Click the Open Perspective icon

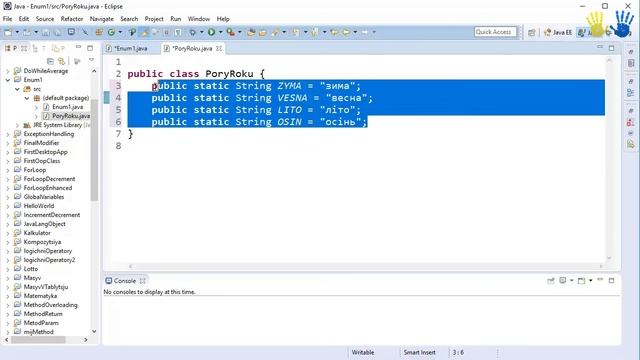pyautogui.click(x=531, y=32)
